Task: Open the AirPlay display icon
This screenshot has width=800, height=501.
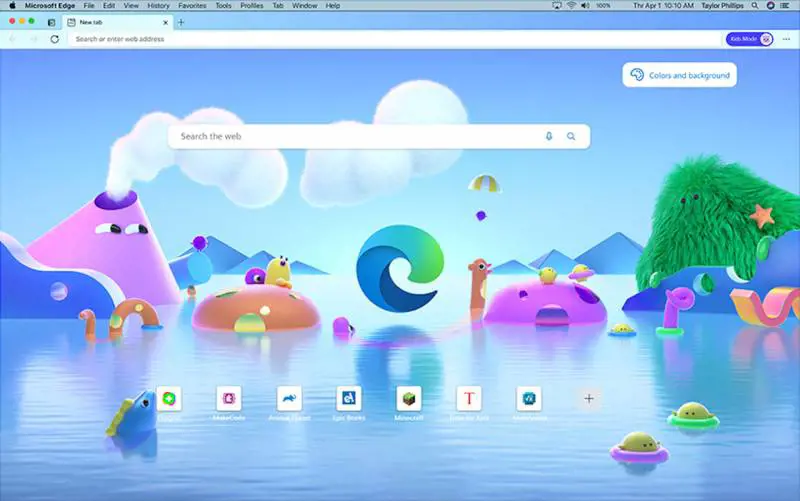Action: click(557, 6)
